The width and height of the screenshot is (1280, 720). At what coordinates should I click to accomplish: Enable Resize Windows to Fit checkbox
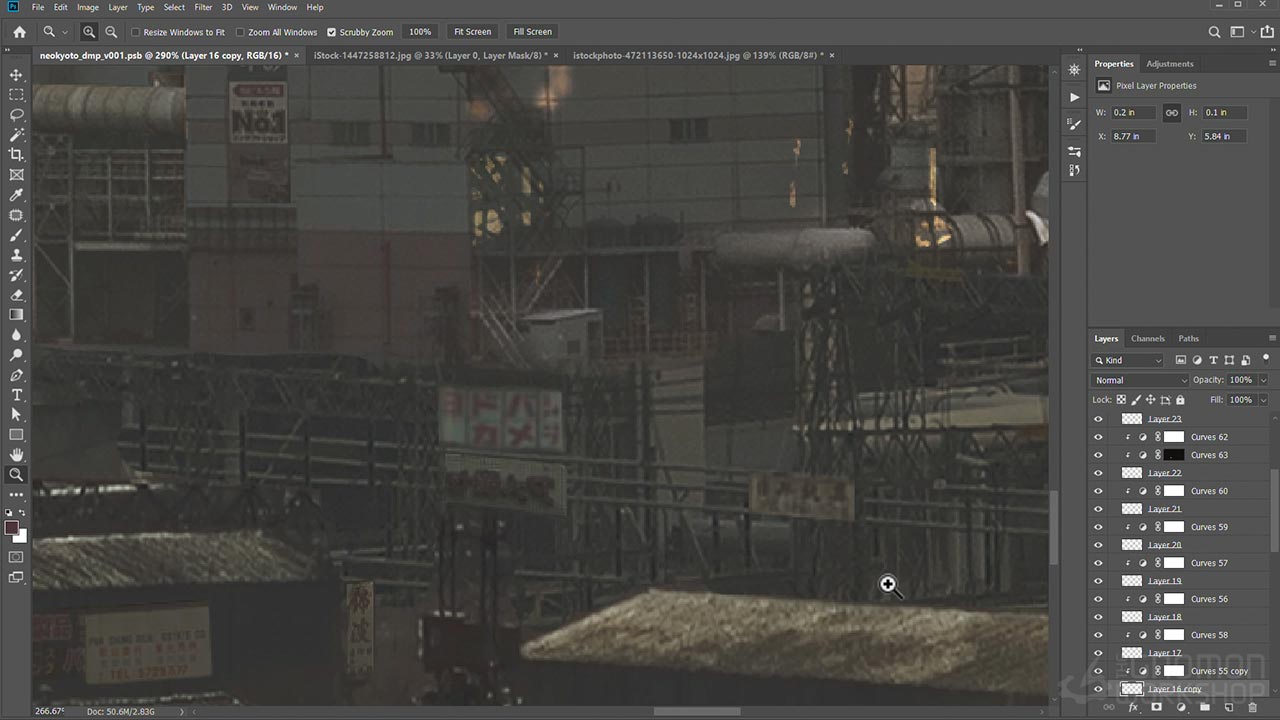pyautogui.click(x=136, y=32)
